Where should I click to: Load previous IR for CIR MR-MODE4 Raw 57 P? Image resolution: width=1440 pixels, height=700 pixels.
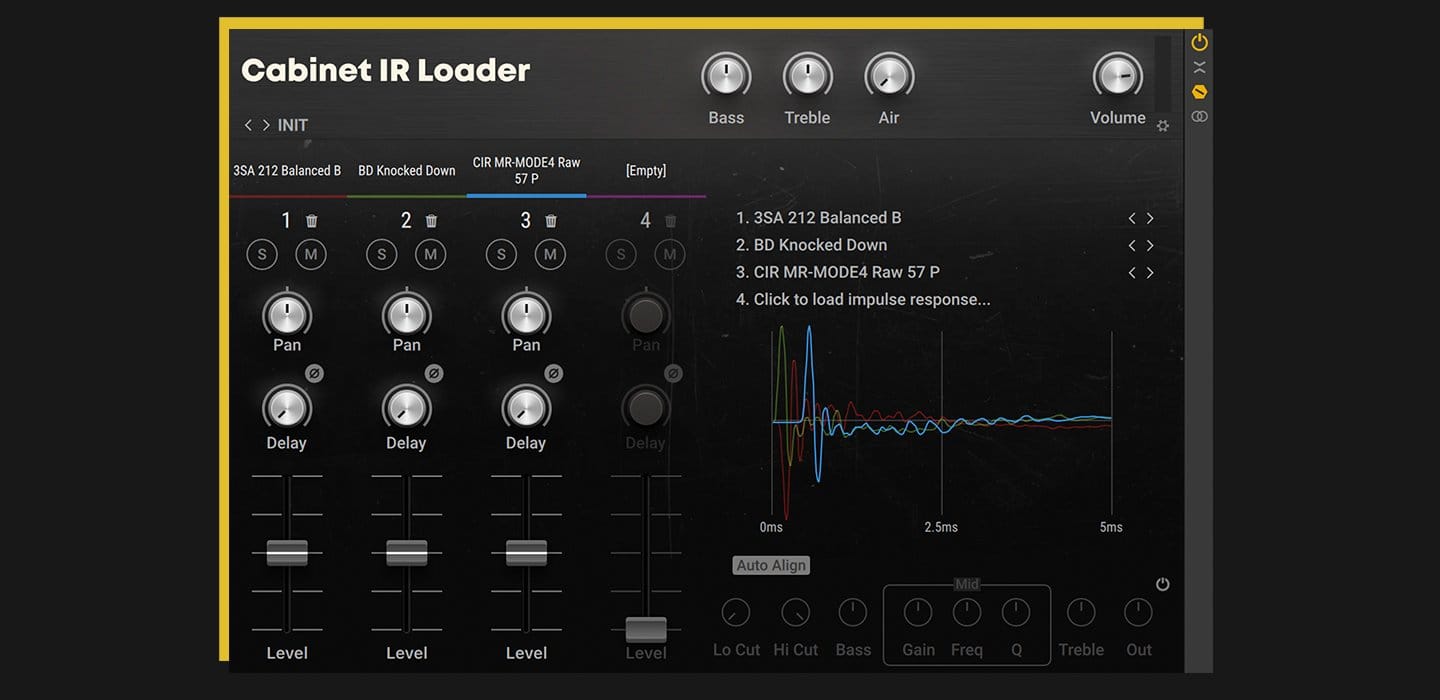pos(1132,272)
